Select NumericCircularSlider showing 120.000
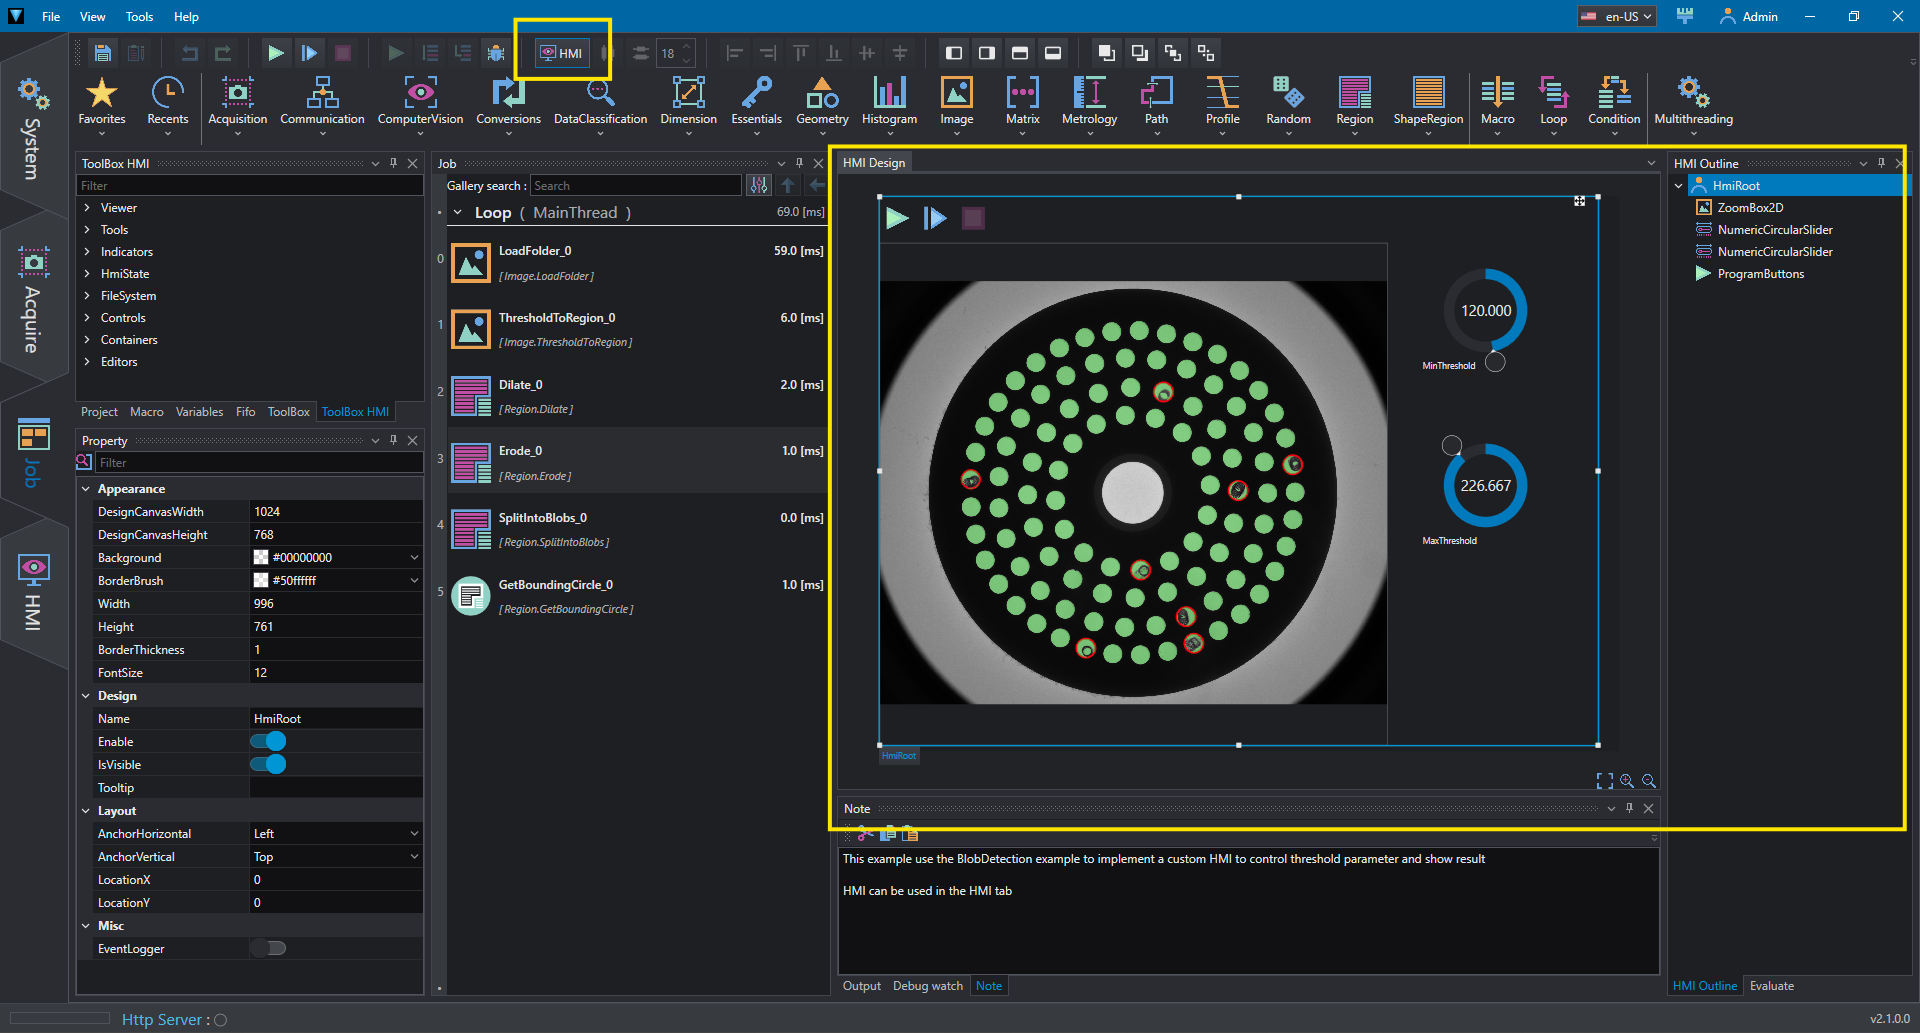The width and height of the screenshot is (1920, 1033). pos(1485,311)
